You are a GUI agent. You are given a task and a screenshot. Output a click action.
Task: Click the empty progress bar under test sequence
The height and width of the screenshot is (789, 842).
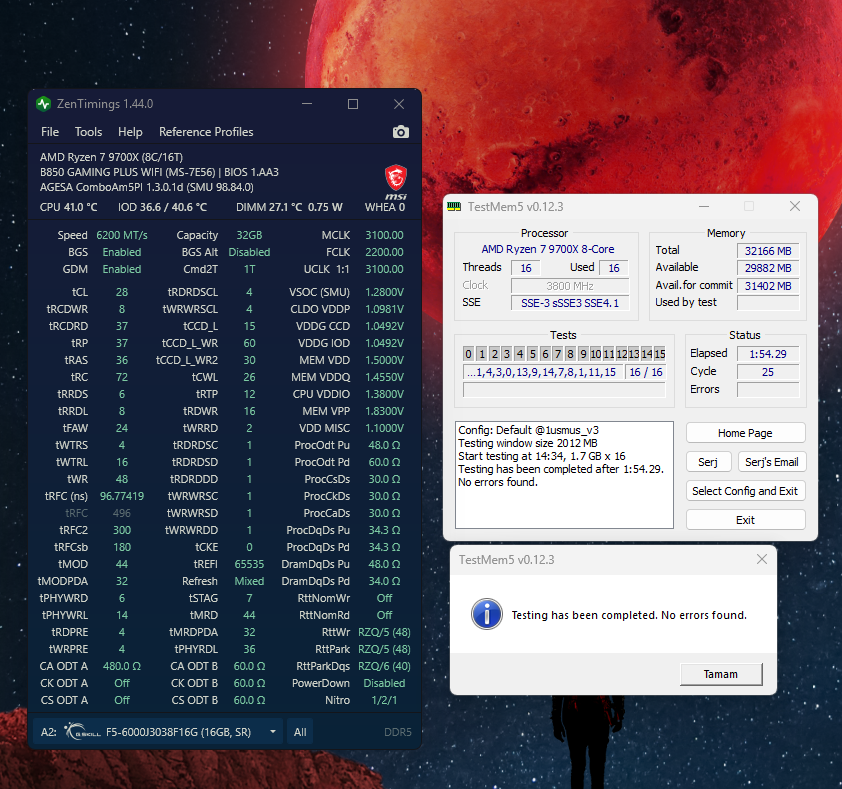coord(564,390)
